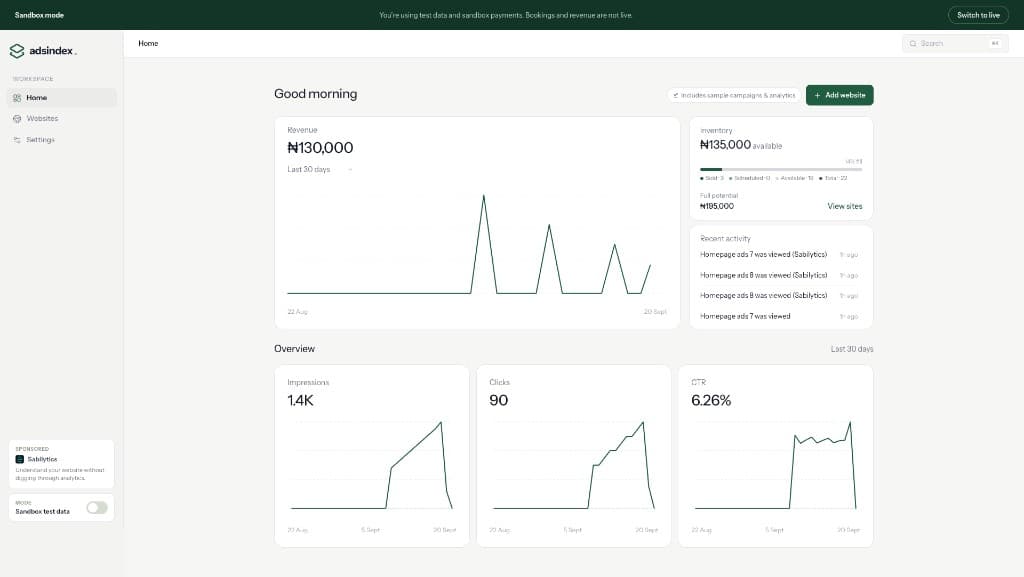Click the search magnifier icon

coord(913,44)
